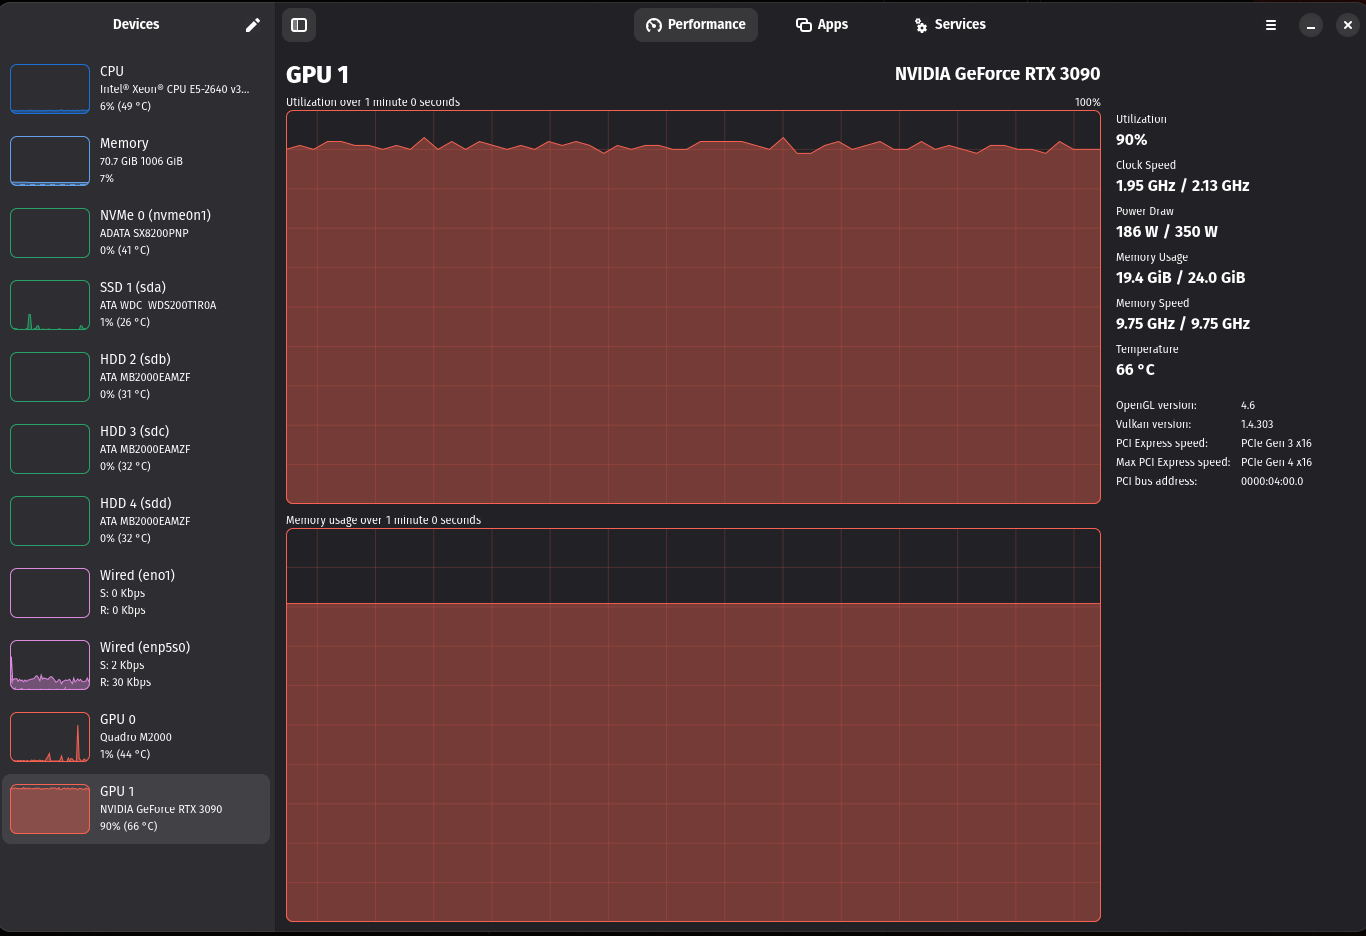The width and height of the screenshot is (1366, 936).
Task: Click '186 W / 350 W' power draw
Action: click(x=1167, y=232)
